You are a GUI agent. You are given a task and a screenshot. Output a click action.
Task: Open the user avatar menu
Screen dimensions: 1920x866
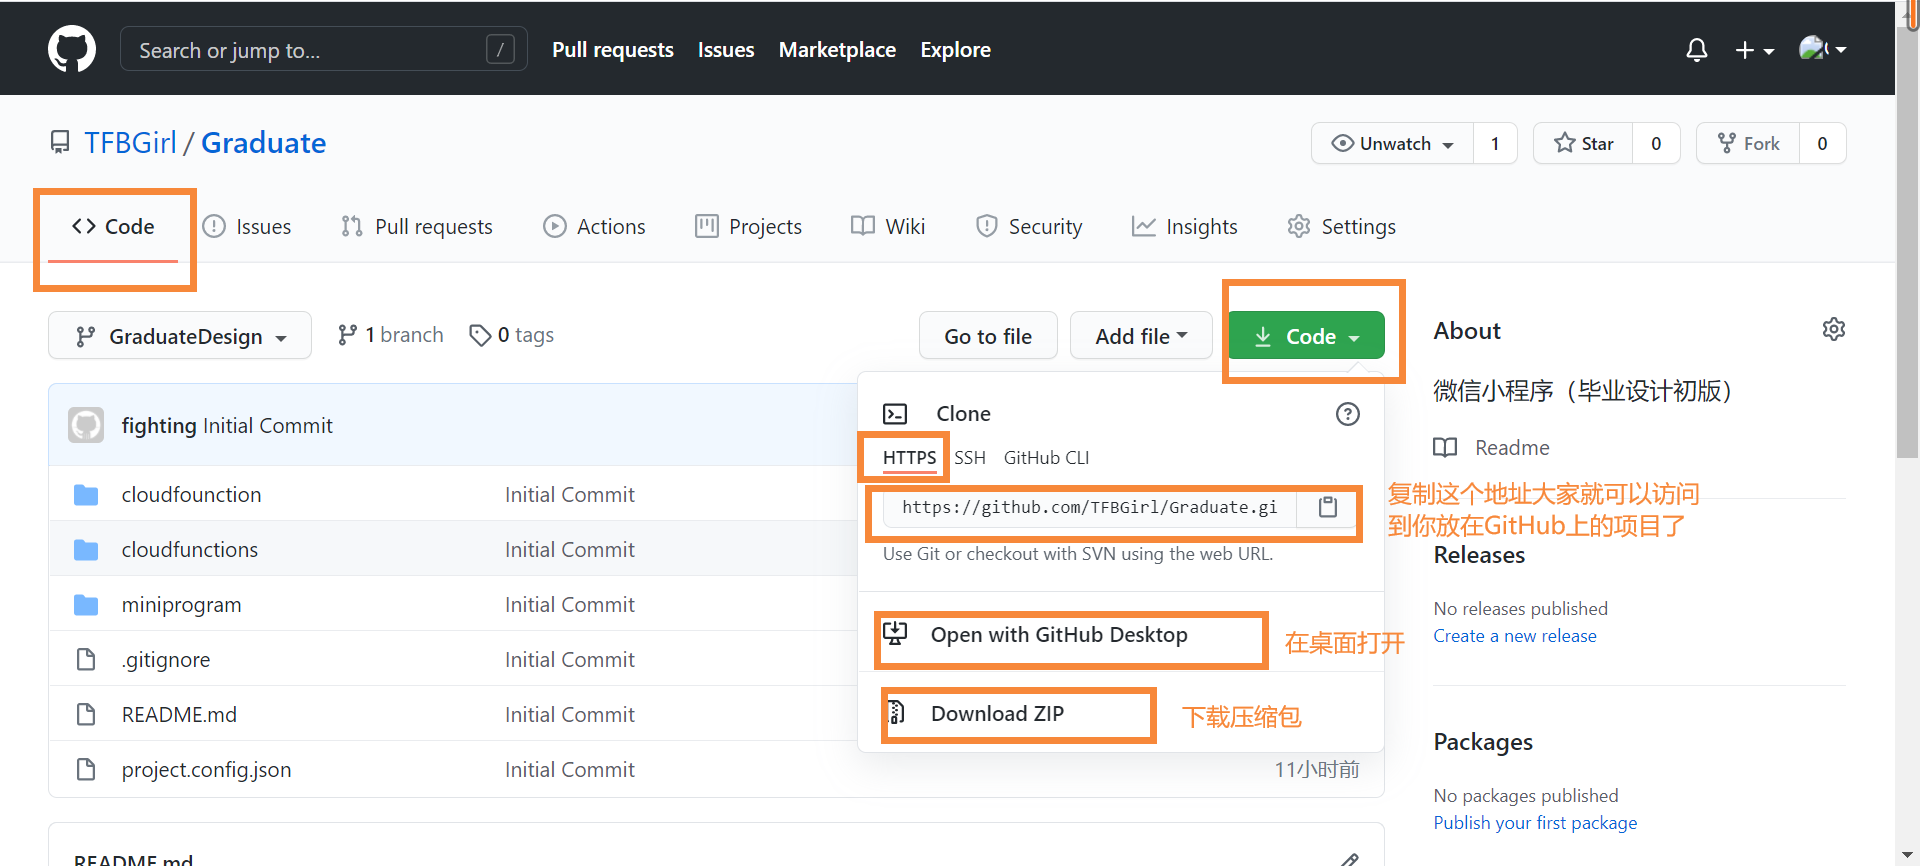1822,49
